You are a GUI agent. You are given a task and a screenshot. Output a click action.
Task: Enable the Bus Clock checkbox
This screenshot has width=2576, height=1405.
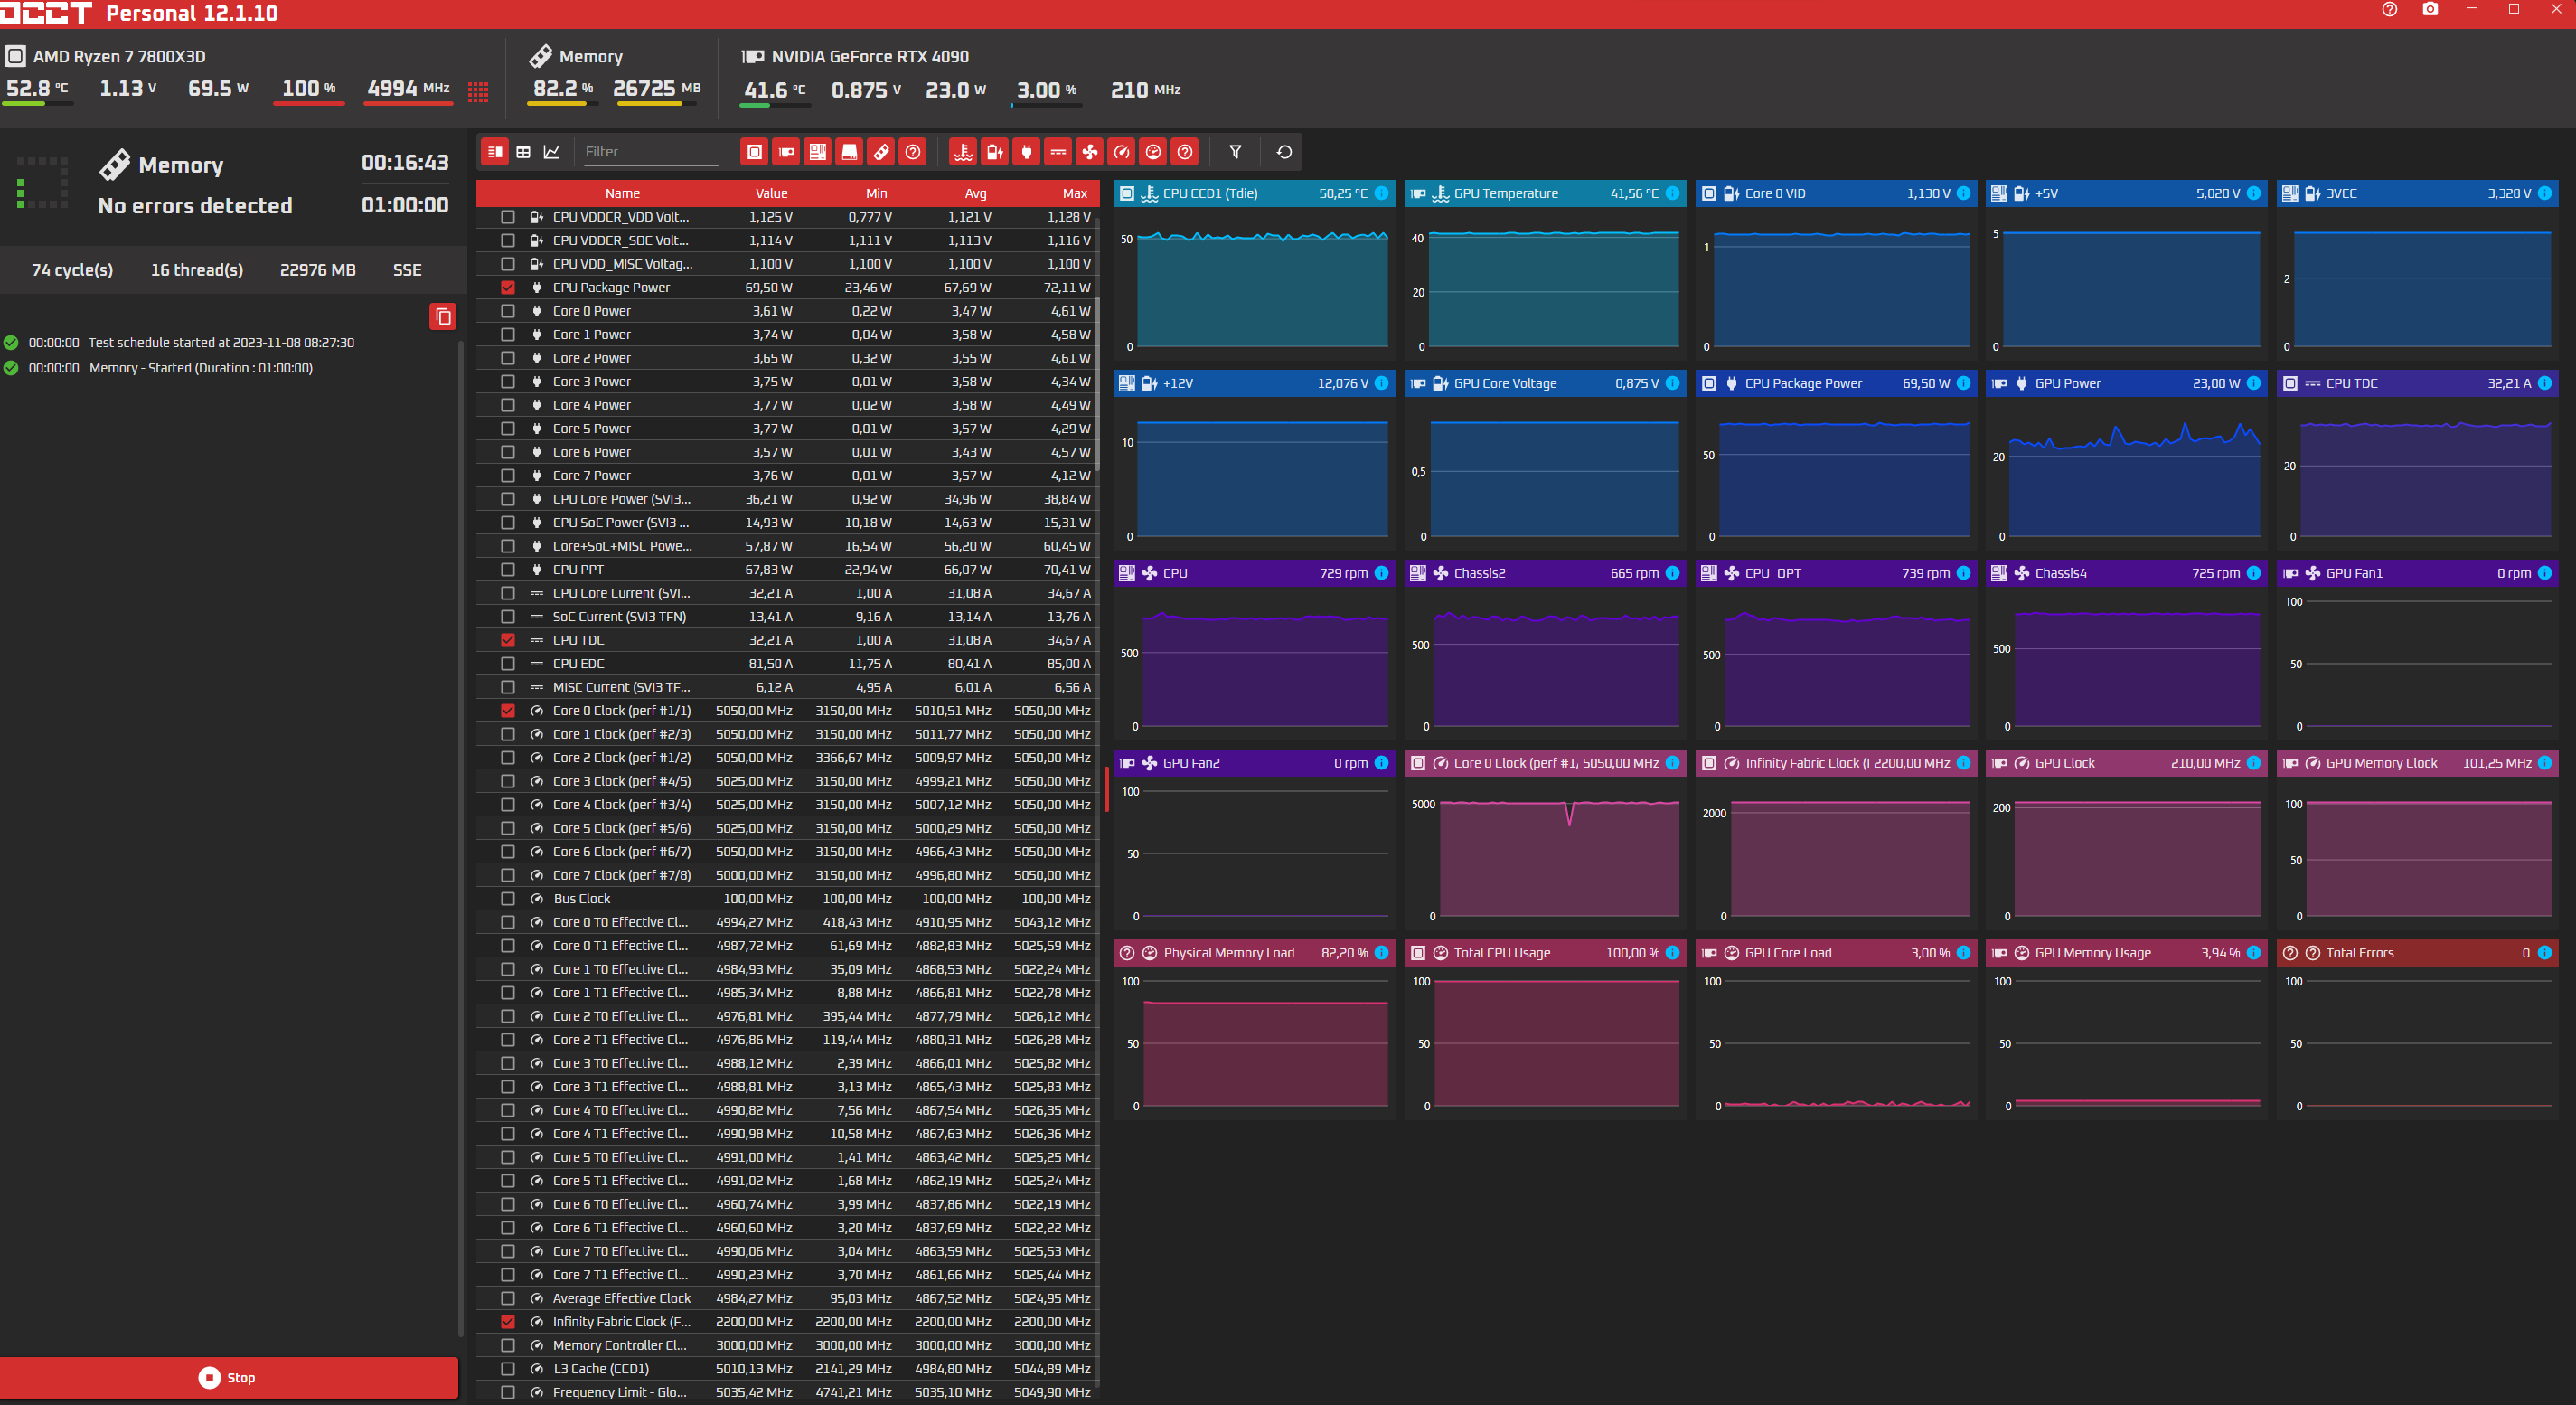[508, 899]
